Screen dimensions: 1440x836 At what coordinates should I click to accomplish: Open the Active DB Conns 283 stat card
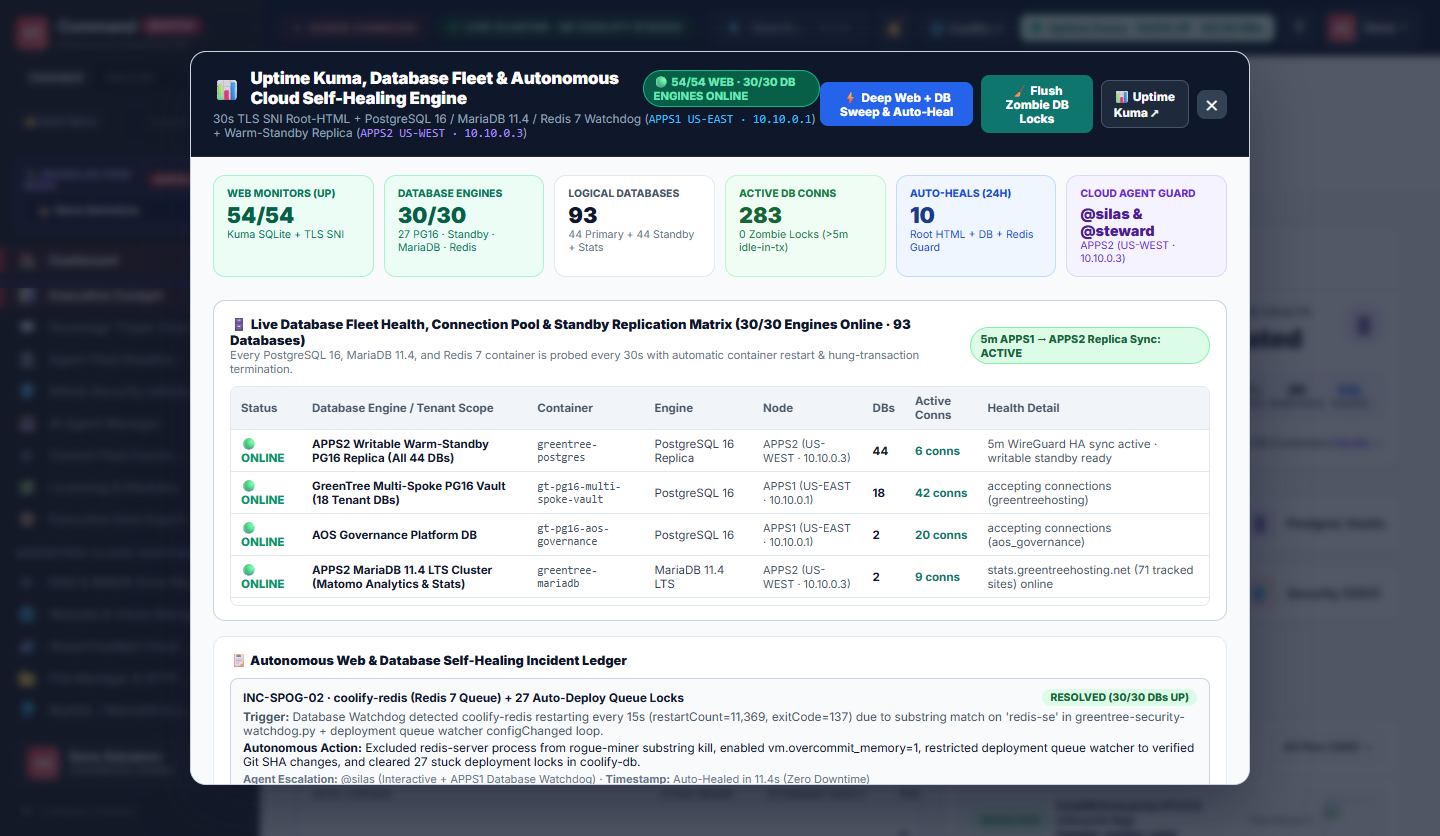point(806,226)
